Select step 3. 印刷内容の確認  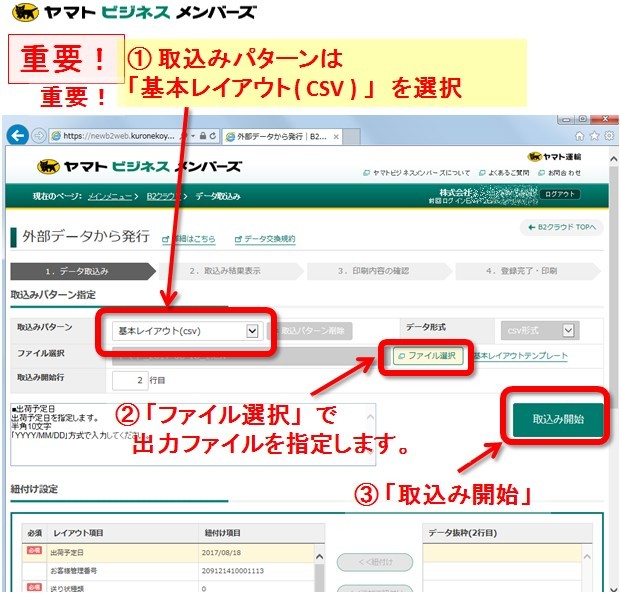[x=380, y=271]
